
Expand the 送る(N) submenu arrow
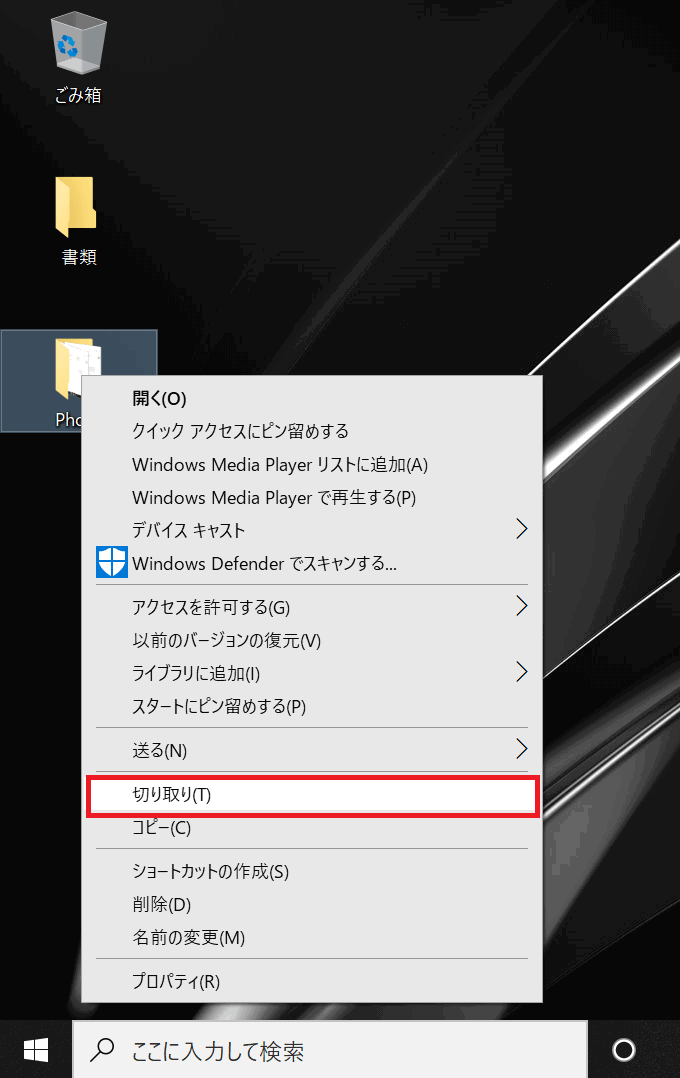pyautogui.click(x=522, y=749)
